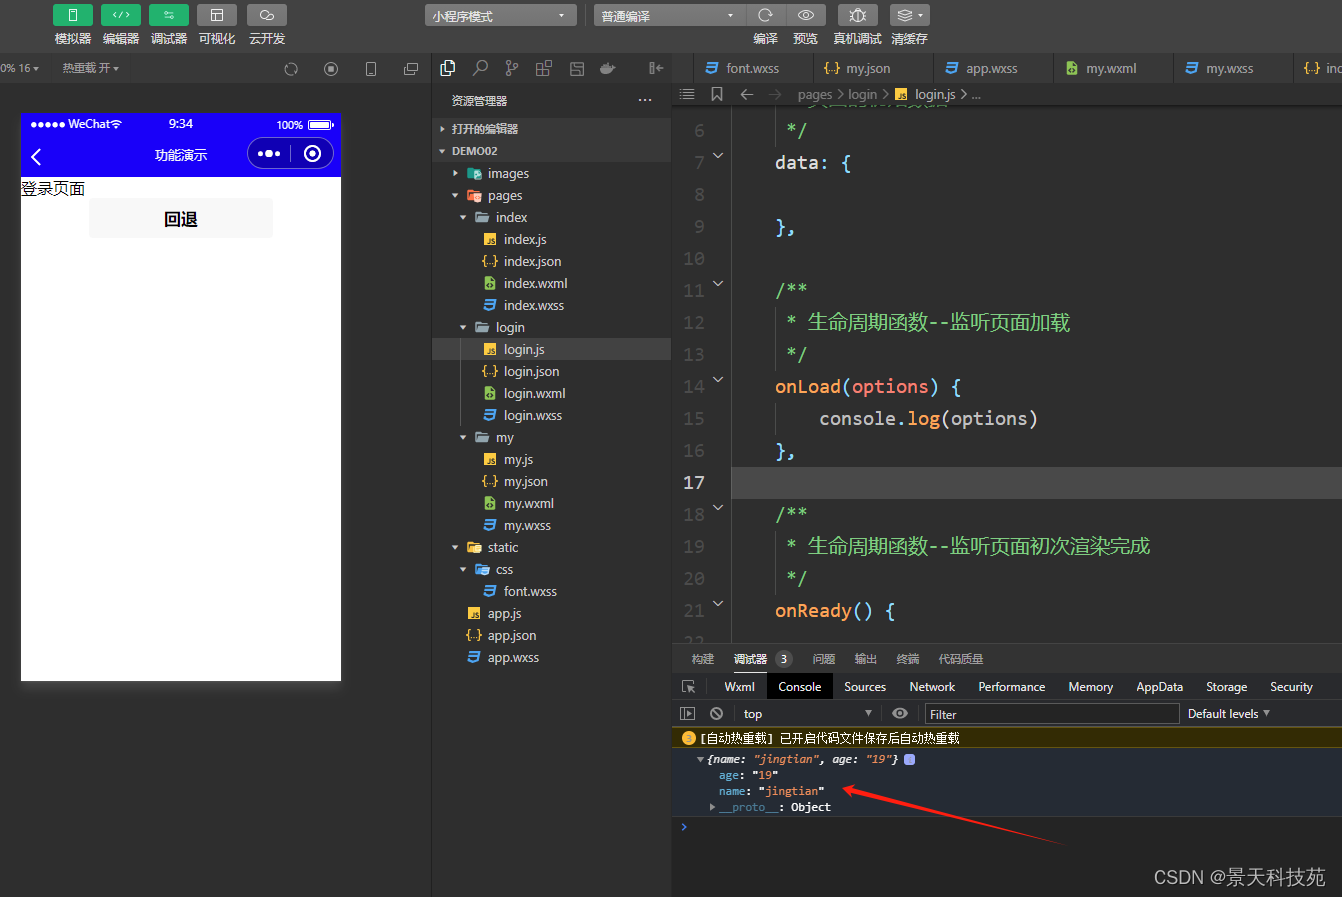Switch to the font.wxss editor tab
This screenshot has width=1342, height=897.
753,68
